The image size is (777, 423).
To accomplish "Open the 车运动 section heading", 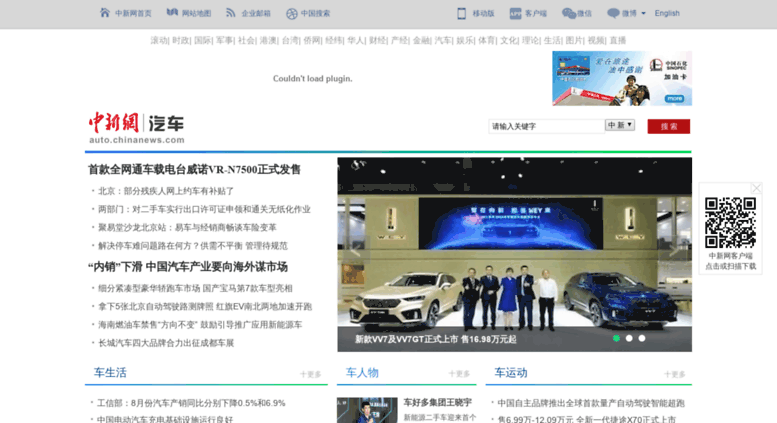I will tap(511, 373).
